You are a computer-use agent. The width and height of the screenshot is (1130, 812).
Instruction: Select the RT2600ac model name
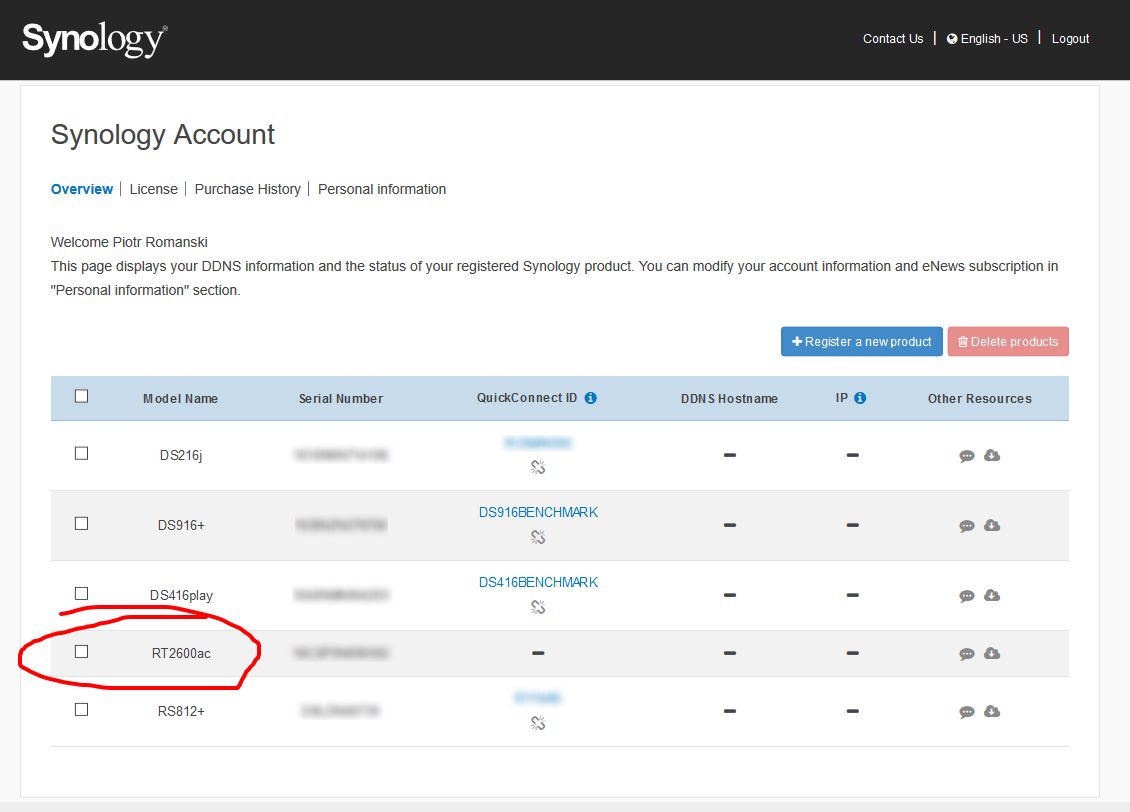(181, 653)
